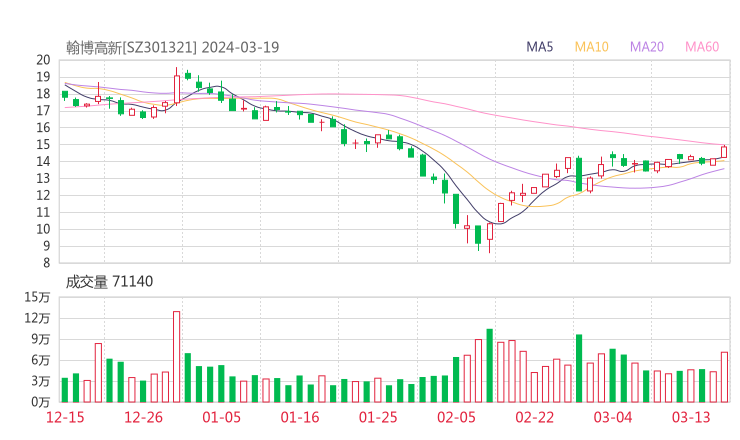Select the last red volume bar on the right

point(724,377)
